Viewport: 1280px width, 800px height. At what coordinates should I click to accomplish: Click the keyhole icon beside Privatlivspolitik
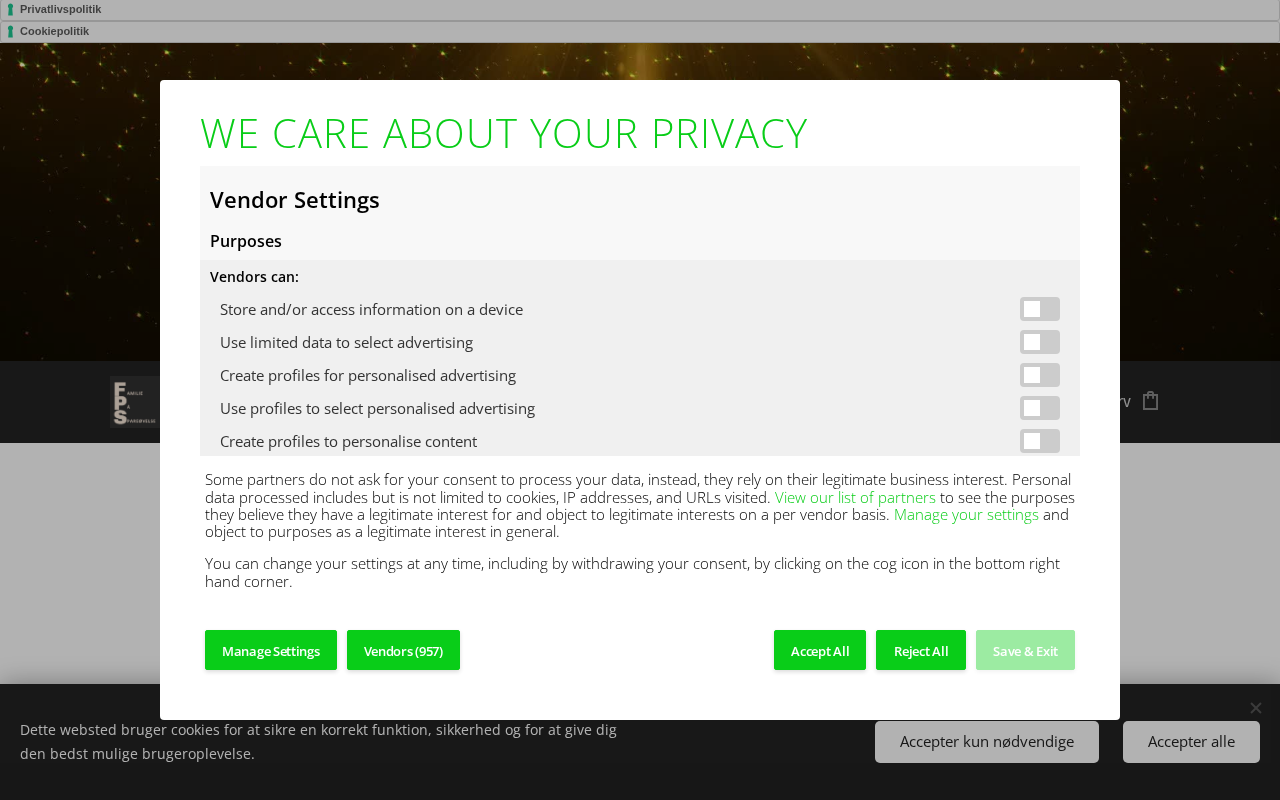point(11,10)
